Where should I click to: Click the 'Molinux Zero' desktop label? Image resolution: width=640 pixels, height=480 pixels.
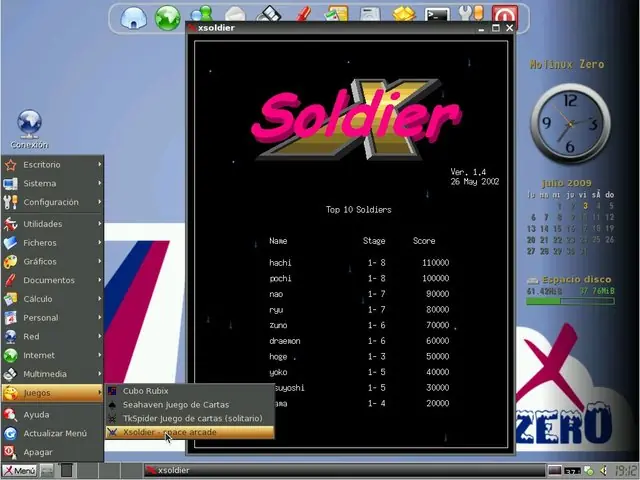[x=567, y=64]
